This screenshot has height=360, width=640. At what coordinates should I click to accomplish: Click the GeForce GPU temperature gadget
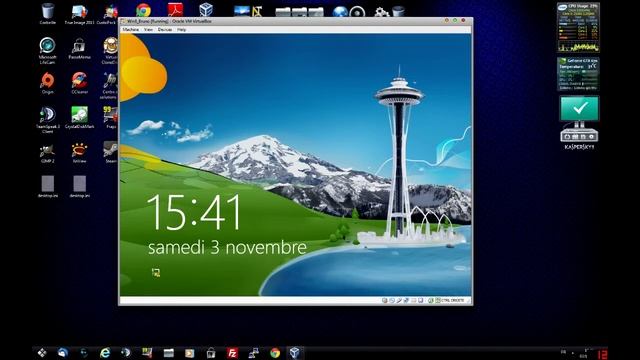tap(578, 74)
